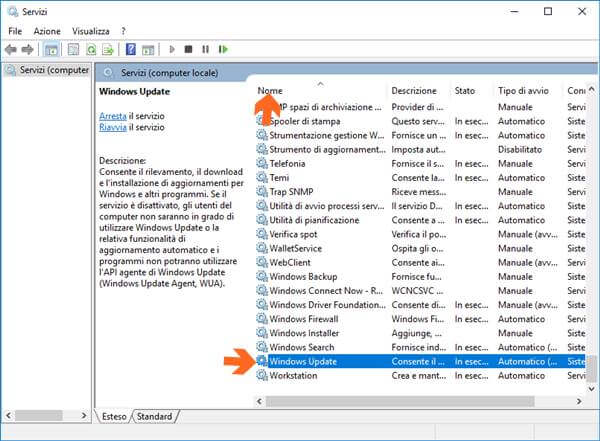The width and height of the screenshot is (600, 441).
Task: Select the Spooler di stampa service
Action: point(420,121)
